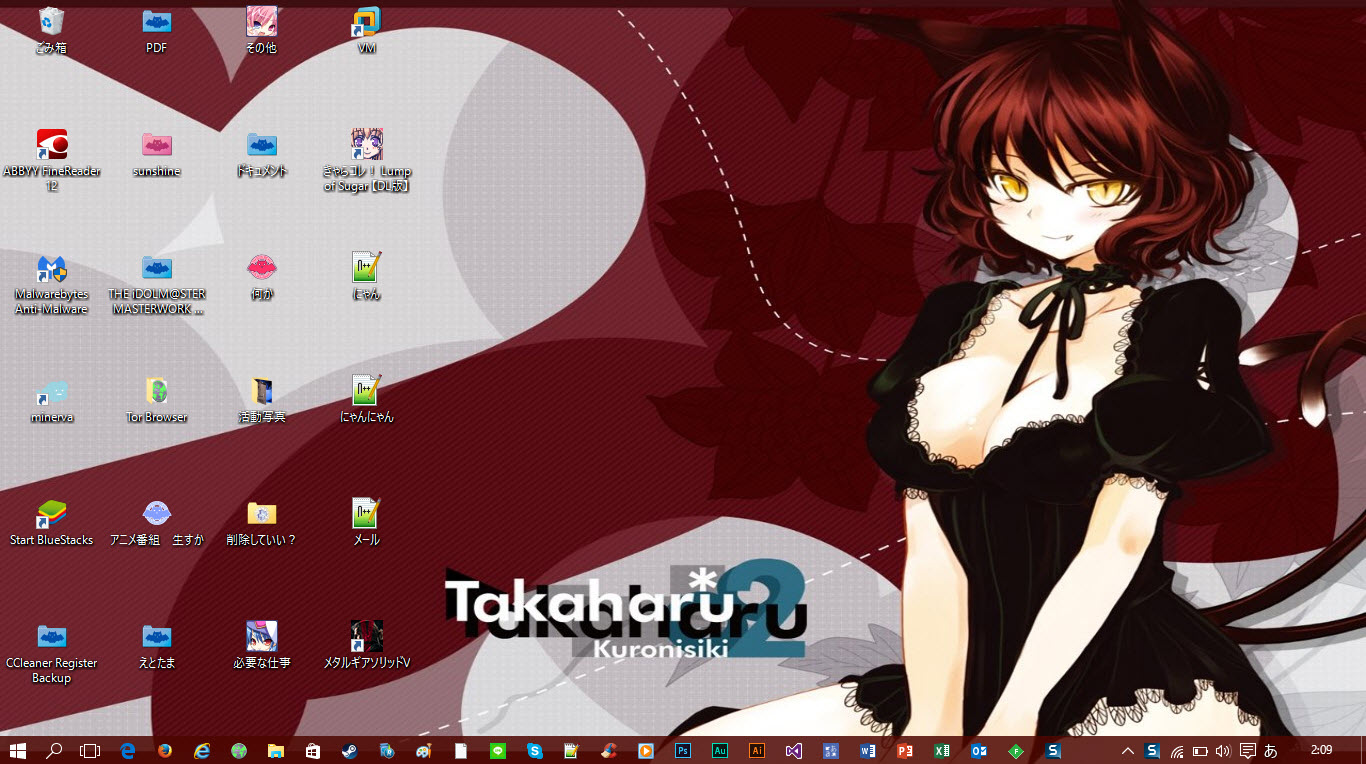Click the taskbar search magnifier
1366x764 pixels.
click(54, 750)
